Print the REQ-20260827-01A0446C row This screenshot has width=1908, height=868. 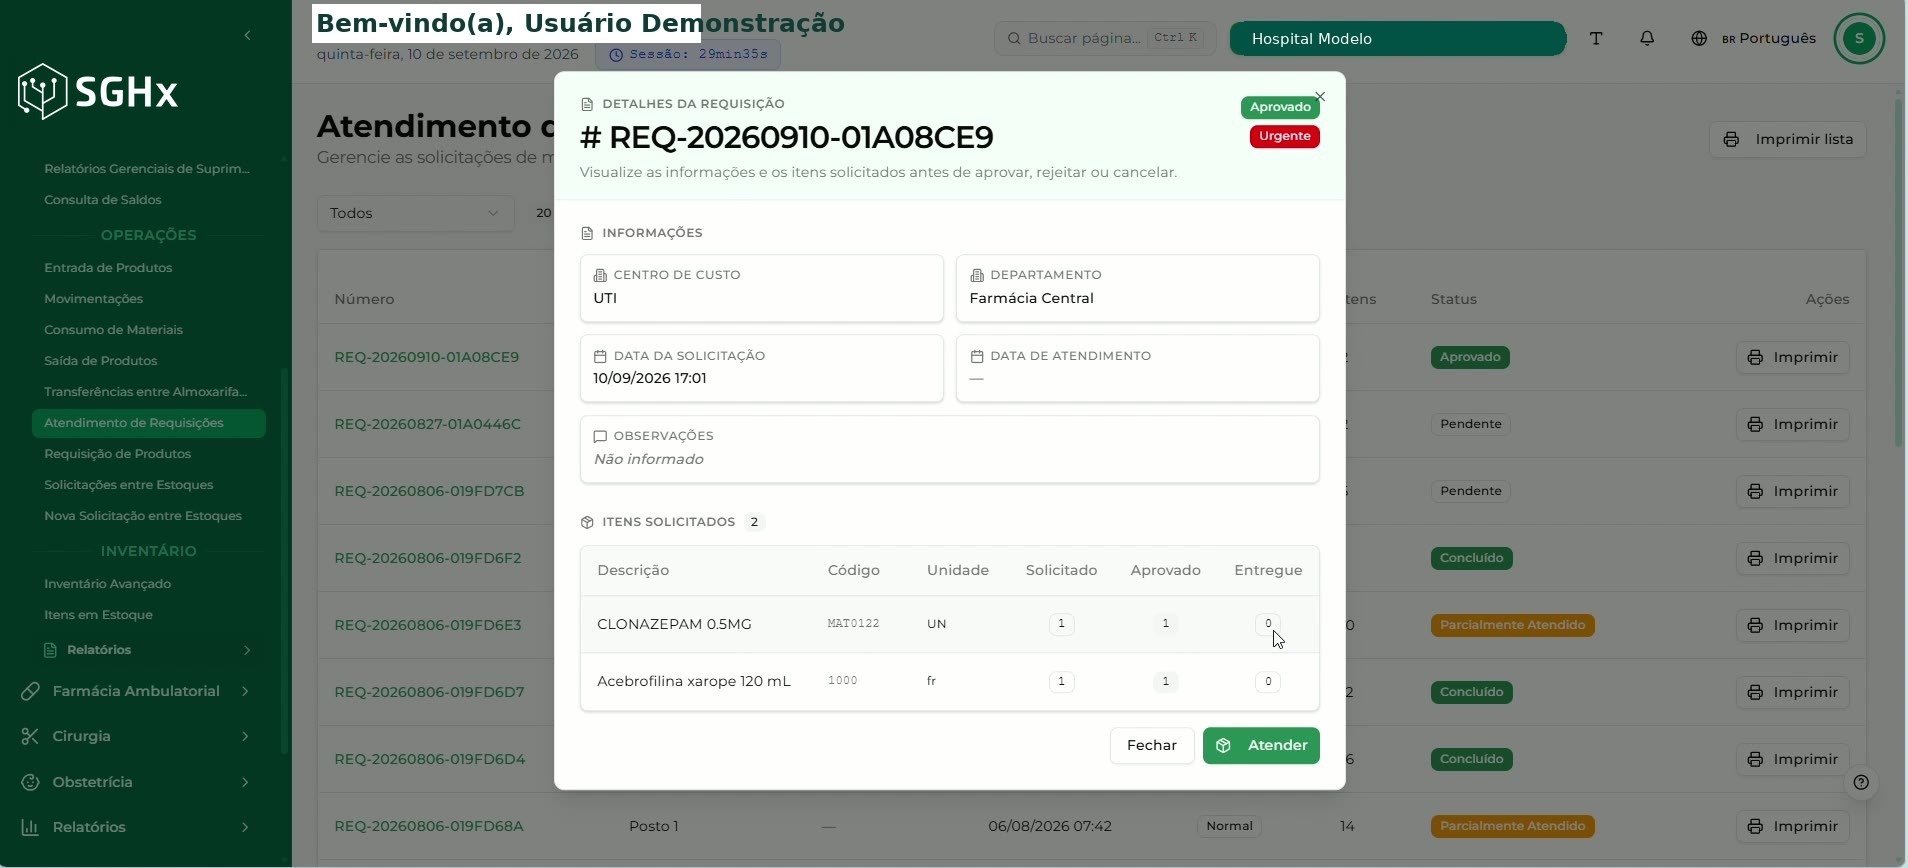tap(1792, 424)
